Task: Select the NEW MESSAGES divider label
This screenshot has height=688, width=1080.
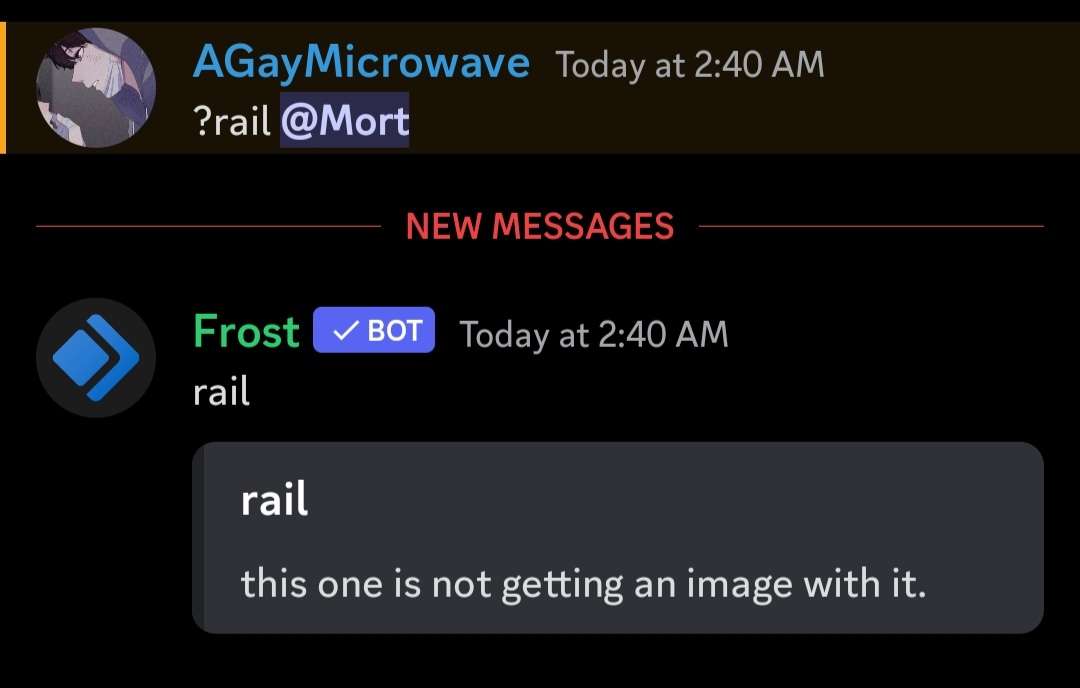Action: (539, 226)
